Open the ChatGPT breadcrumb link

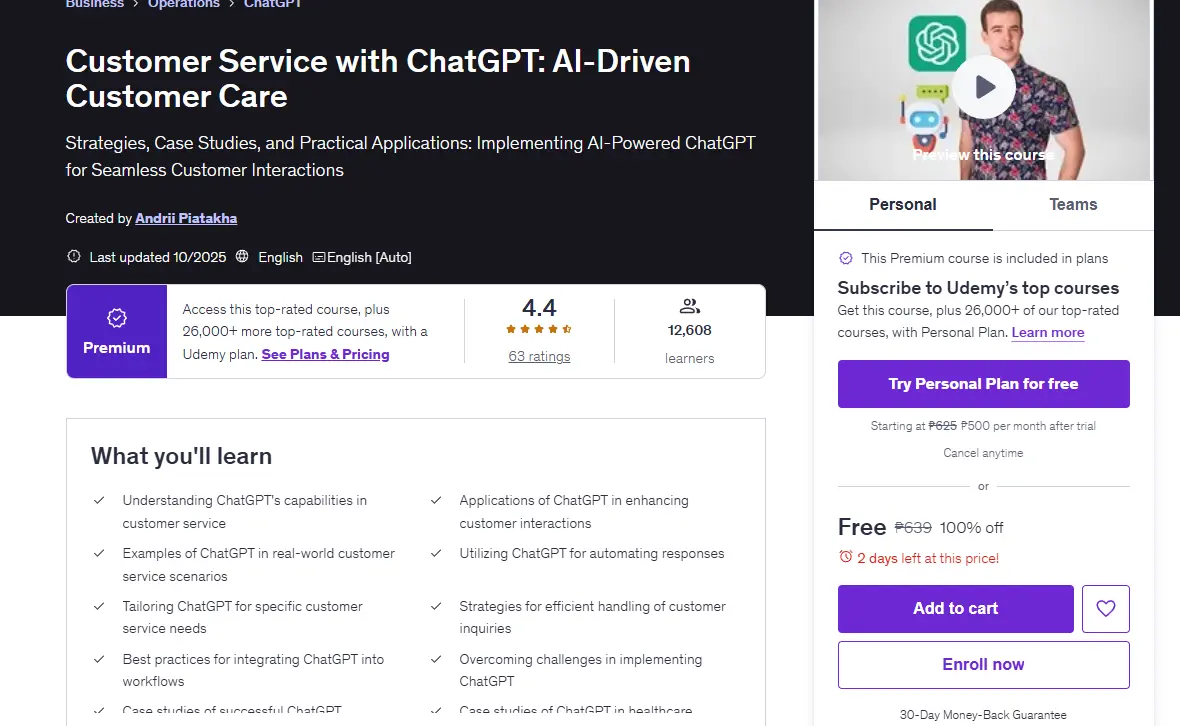tap(272, 4)
